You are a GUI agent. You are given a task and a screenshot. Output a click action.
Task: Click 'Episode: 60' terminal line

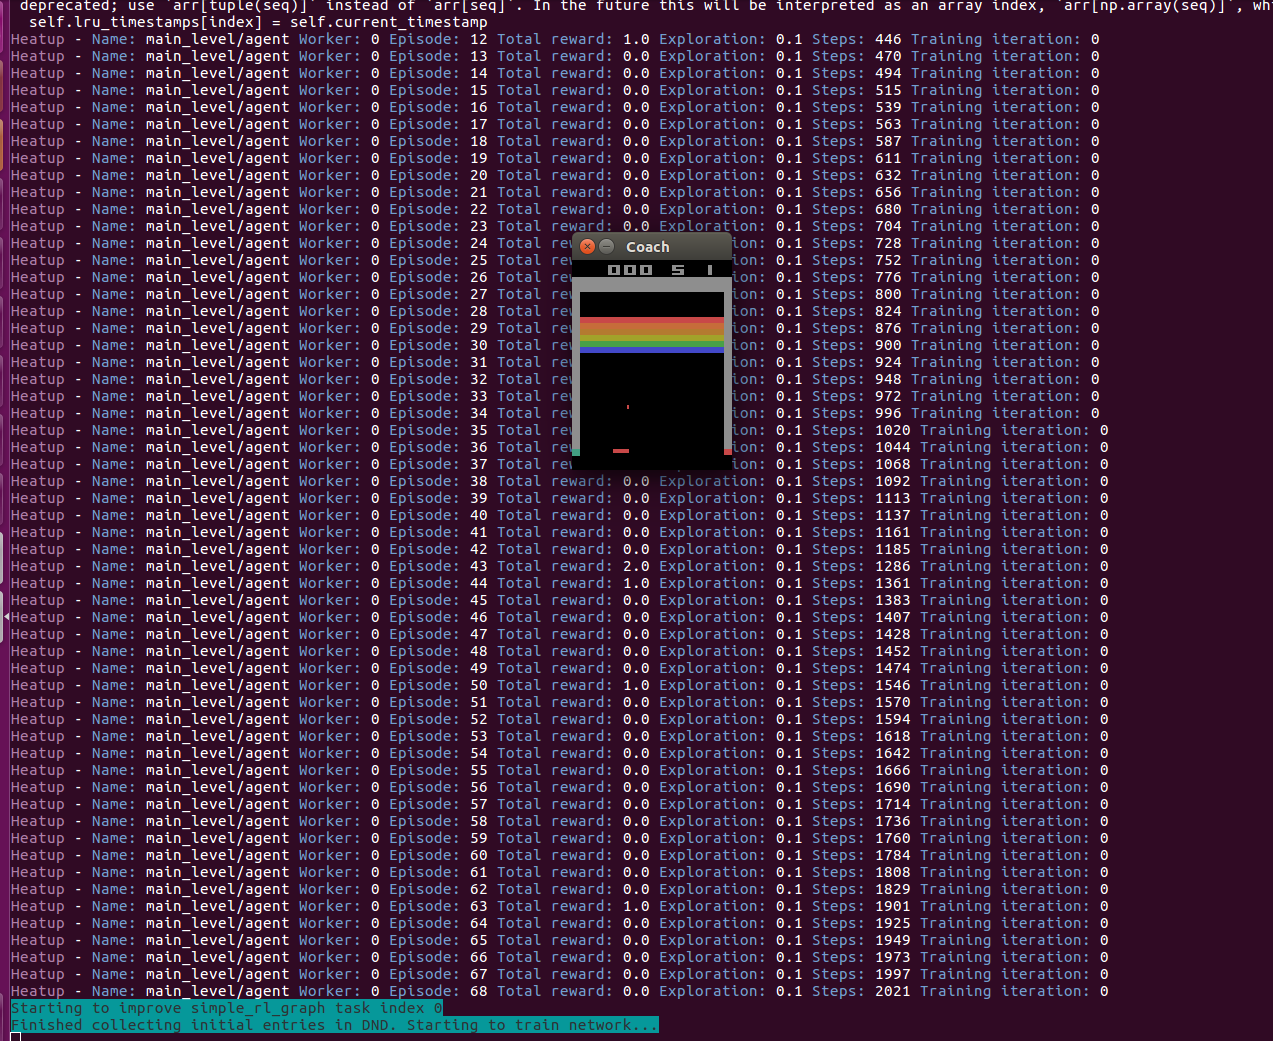tap(438, 855)
